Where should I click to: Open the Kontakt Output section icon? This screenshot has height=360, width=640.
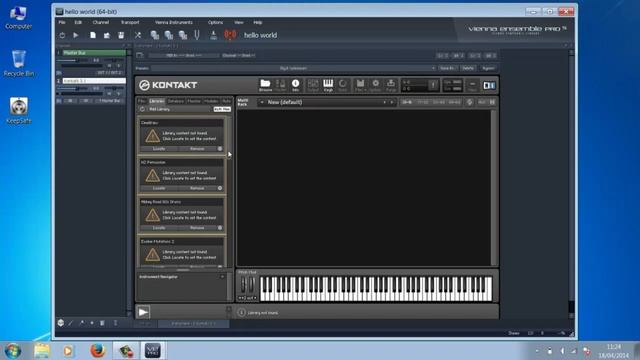(313, 85)
